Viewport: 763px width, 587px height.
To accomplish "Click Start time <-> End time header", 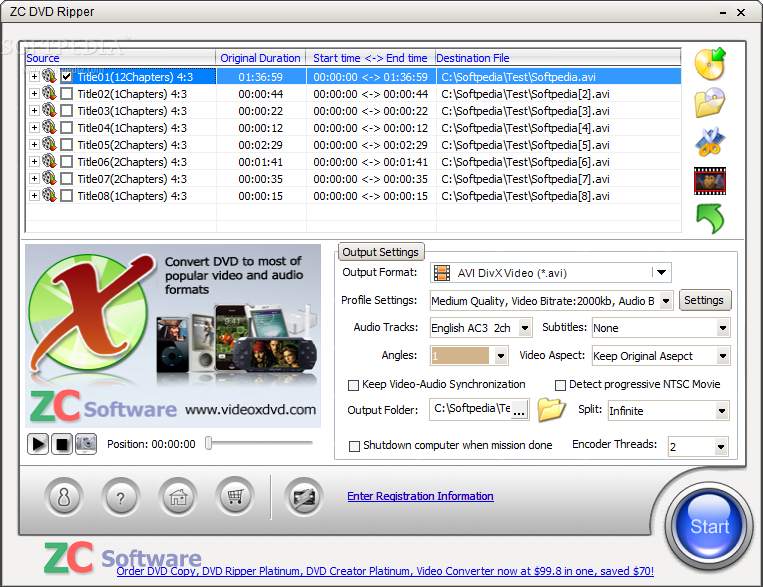I will point(370,58).
